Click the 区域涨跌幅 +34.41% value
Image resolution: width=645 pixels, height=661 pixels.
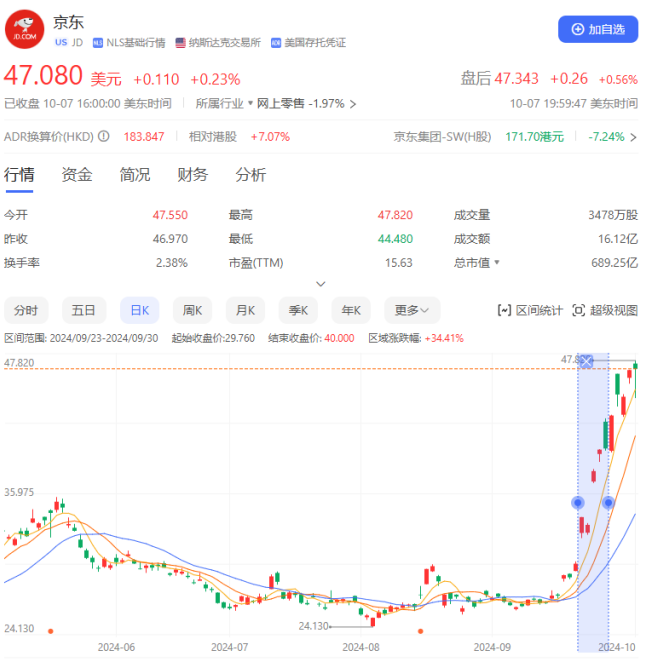tap(444, 338)
